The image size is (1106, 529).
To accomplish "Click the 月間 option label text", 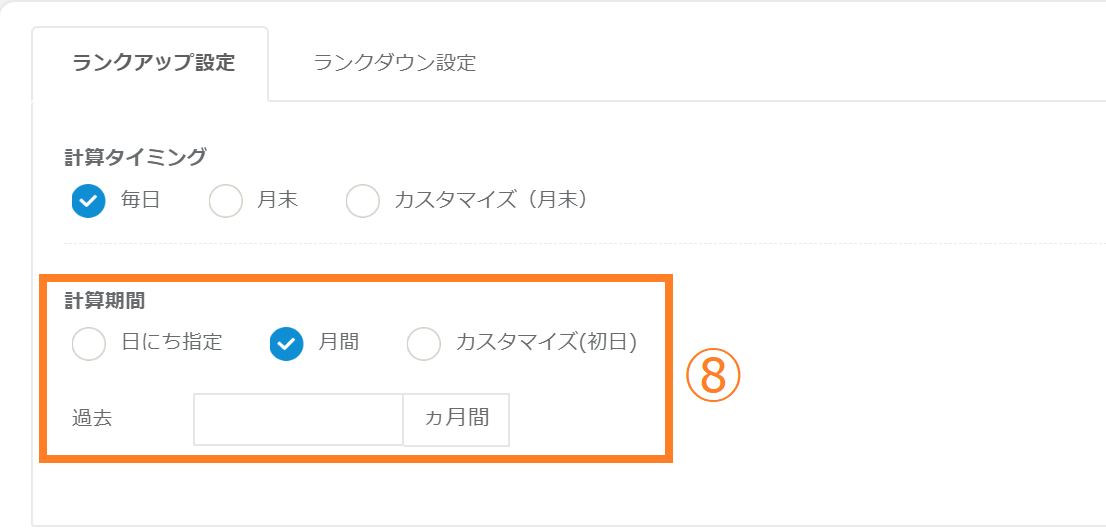I will [339, 342].
